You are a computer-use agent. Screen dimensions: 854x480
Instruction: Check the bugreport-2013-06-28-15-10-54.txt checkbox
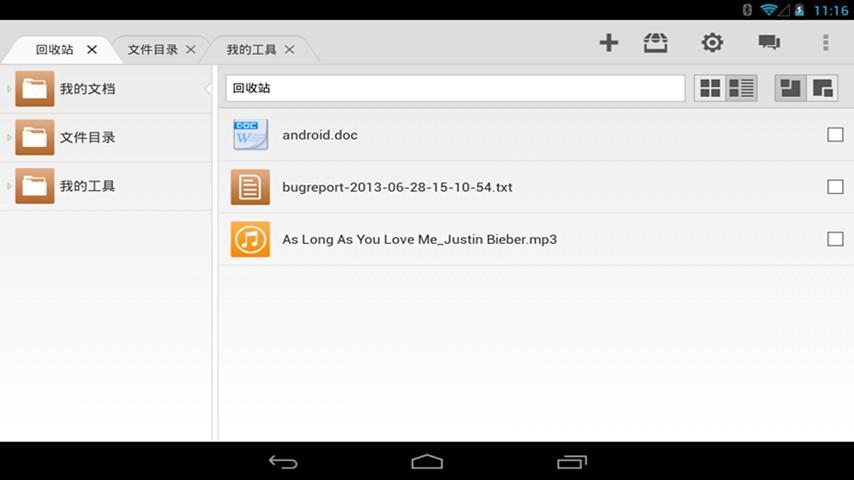click(x=835, y=187)
